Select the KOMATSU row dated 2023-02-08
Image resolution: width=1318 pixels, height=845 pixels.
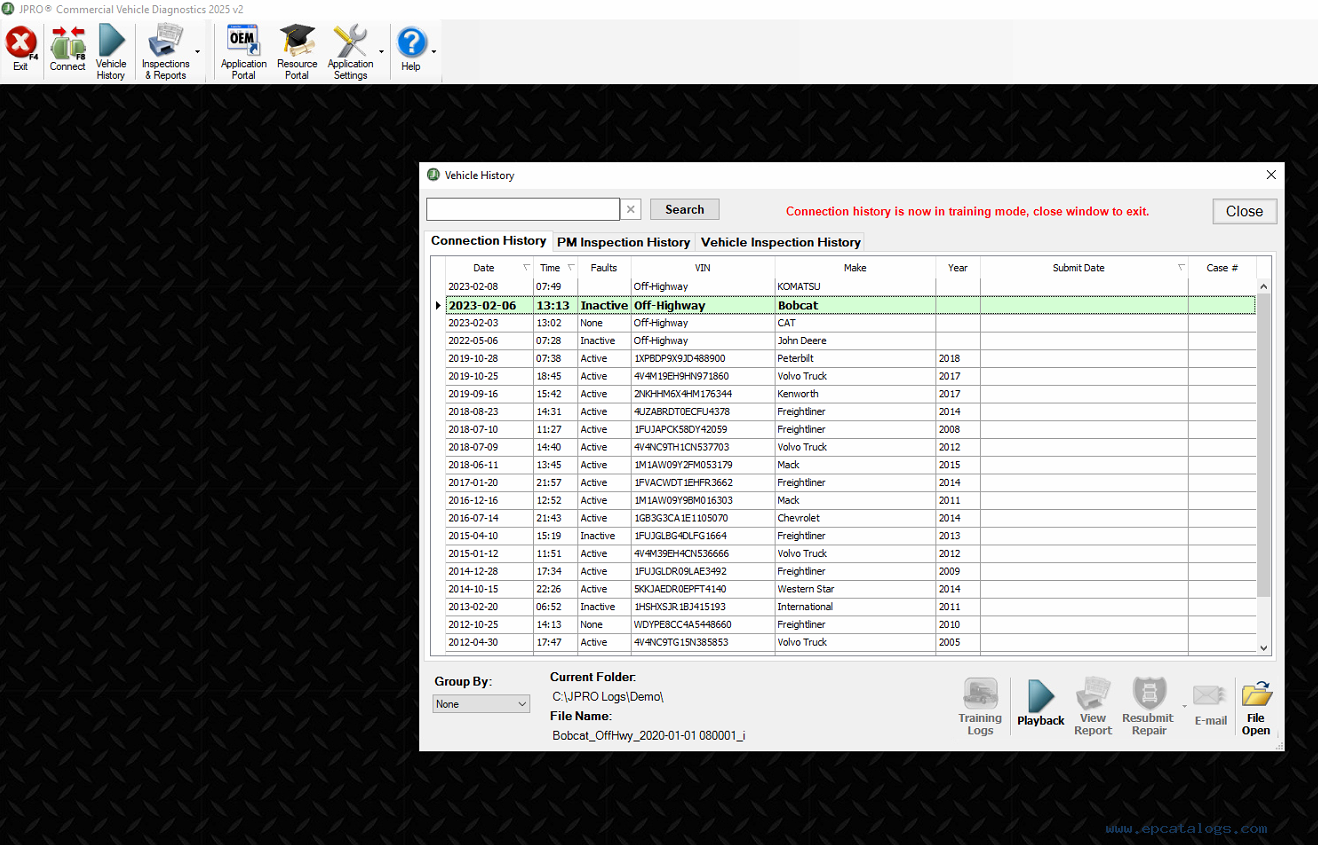click(850, 287)
